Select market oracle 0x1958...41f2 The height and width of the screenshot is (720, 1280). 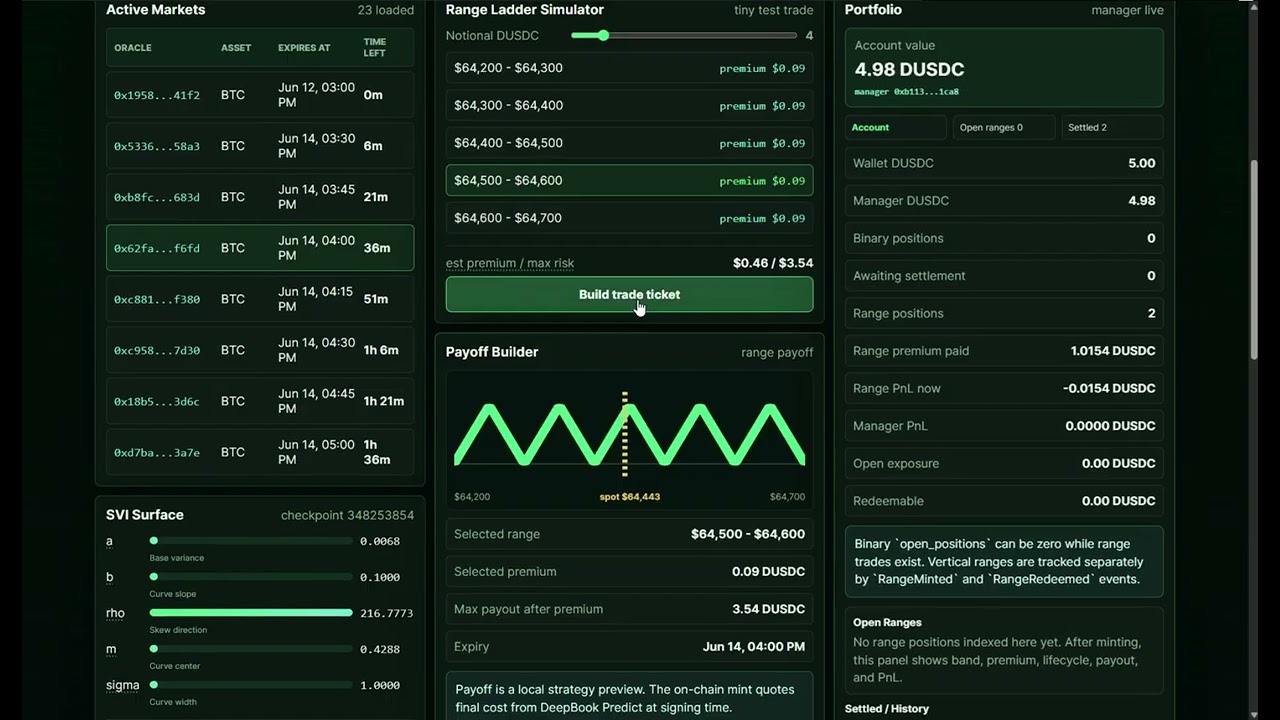pos(260,95)
